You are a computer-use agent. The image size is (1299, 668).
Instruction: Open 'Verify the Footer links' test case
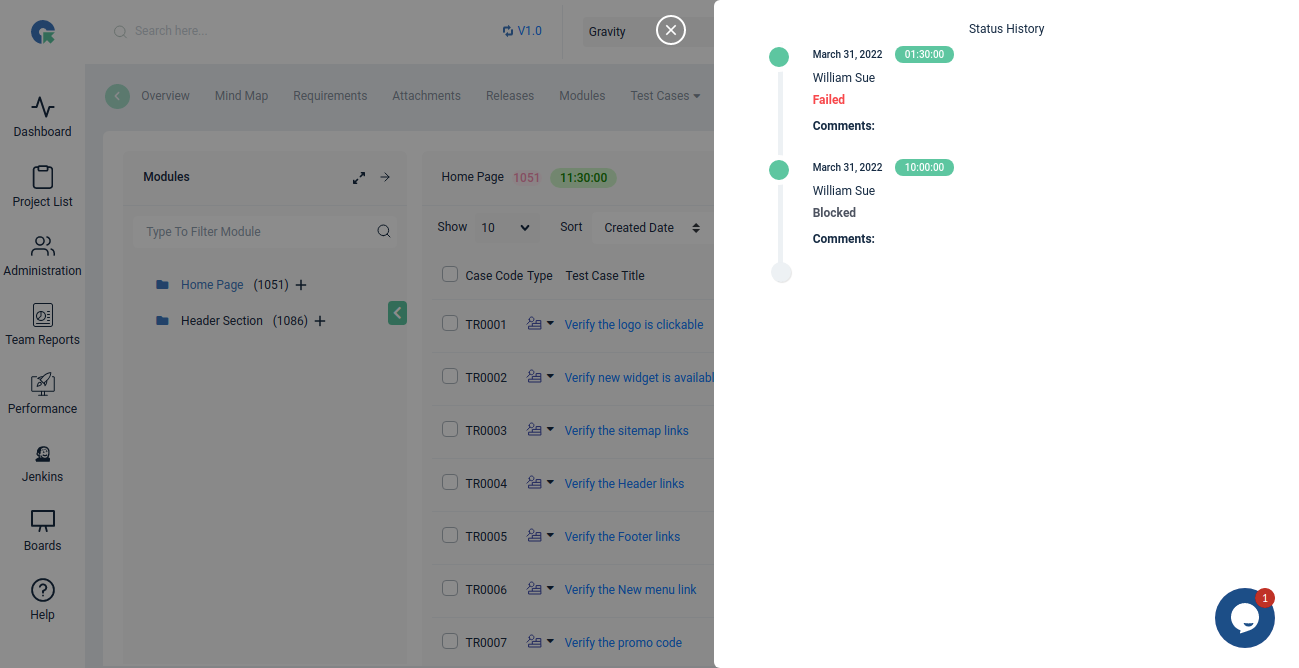click(x=622, y=537)
